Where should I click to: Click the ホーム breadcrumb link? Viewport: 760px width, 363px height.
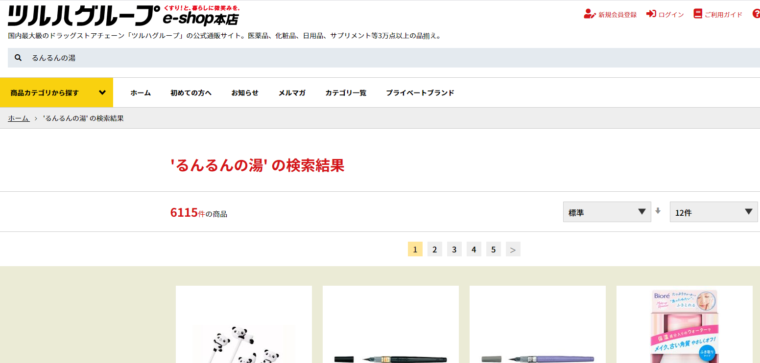[18, 118]
